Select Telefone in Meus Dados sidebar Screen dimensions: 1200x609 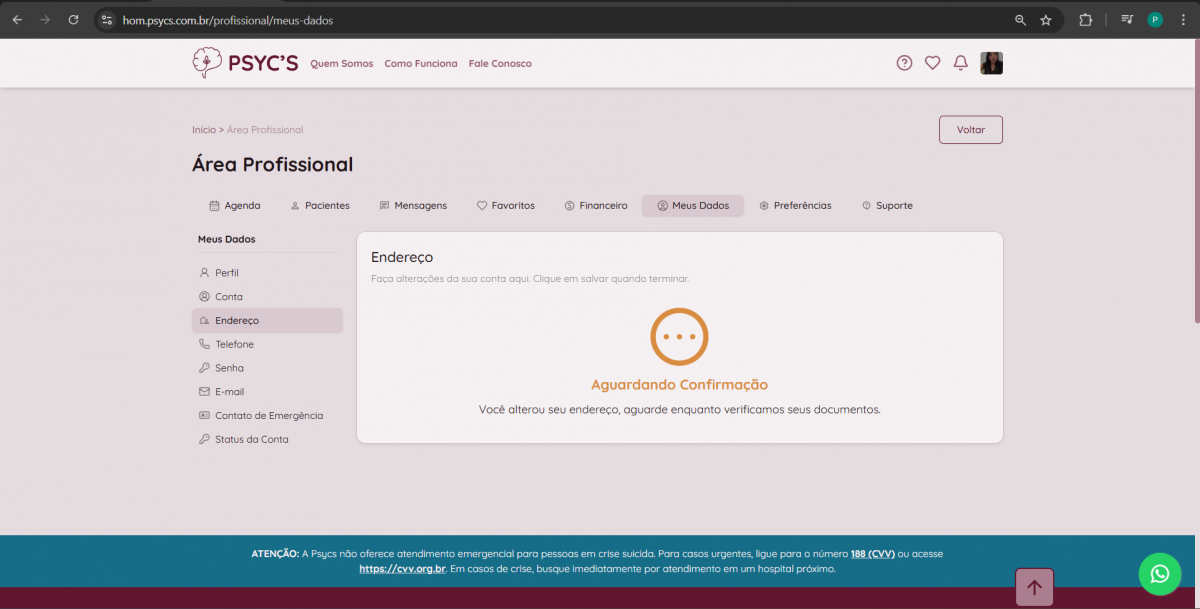(234, 344)
